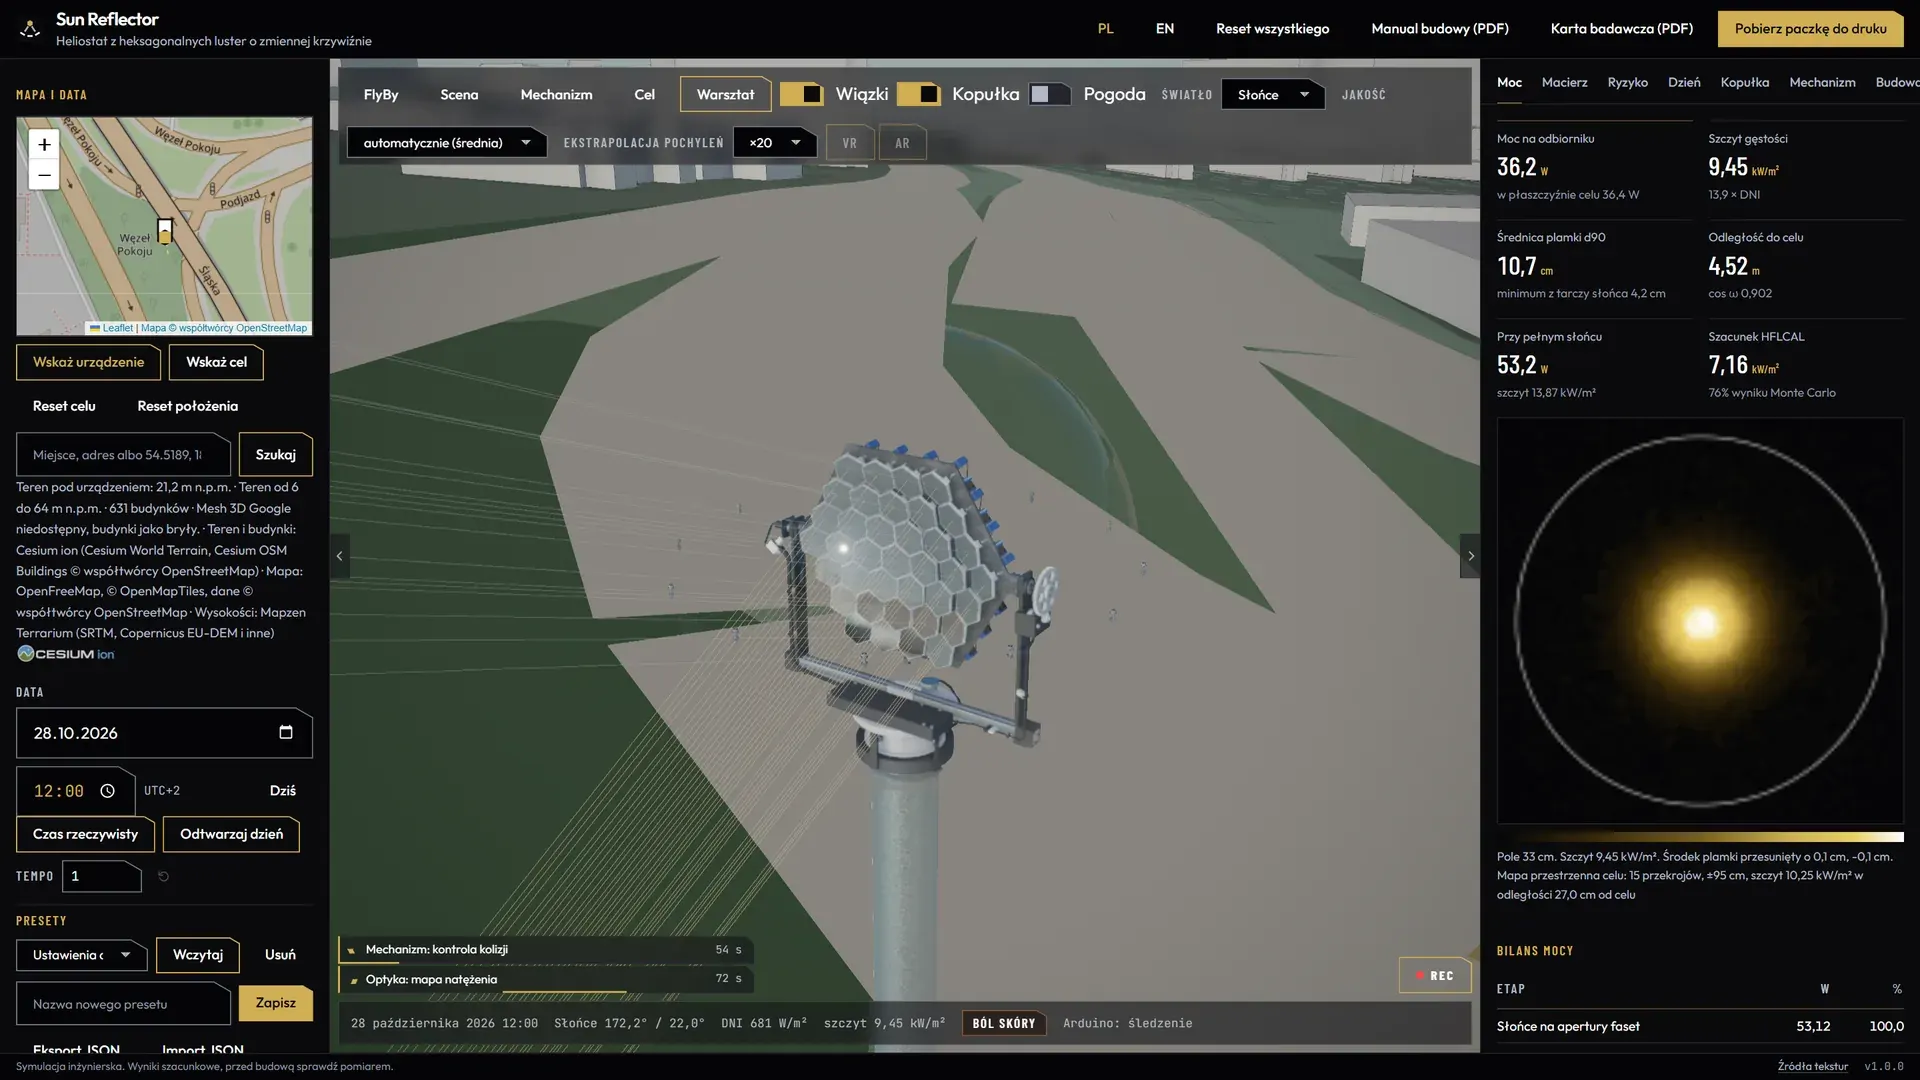The height and width of the screenshot is (1080, 1920).
Task: Open the calendar picker in date field
Action: pyautogui.click(x=286, y=732)
